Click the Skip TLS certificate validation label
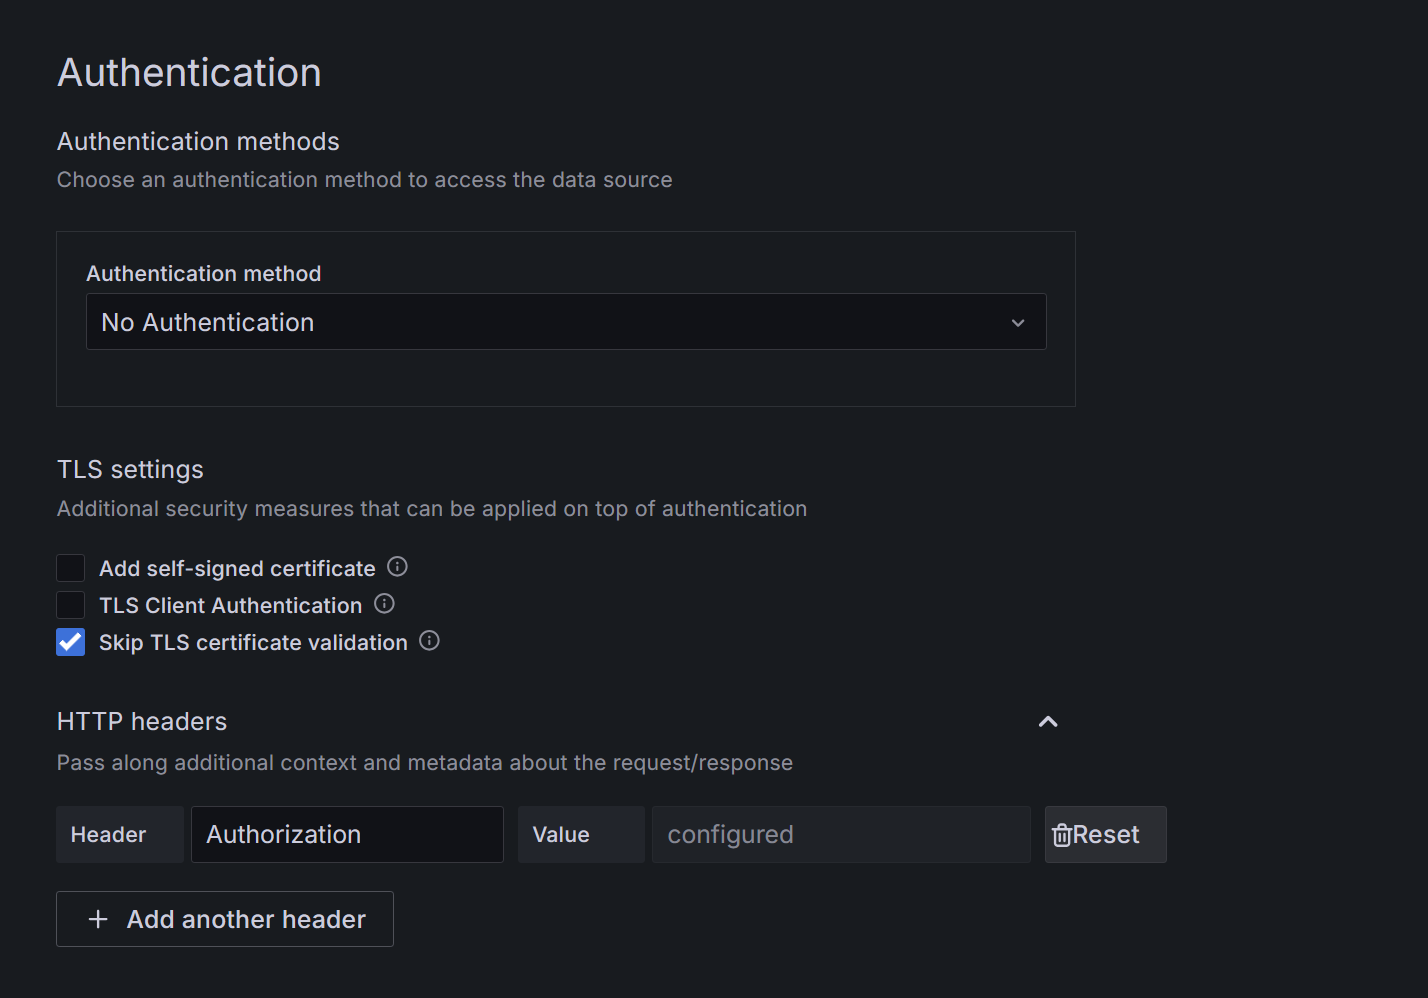This screenshot has width=1428, height=998. click(253, 643)
